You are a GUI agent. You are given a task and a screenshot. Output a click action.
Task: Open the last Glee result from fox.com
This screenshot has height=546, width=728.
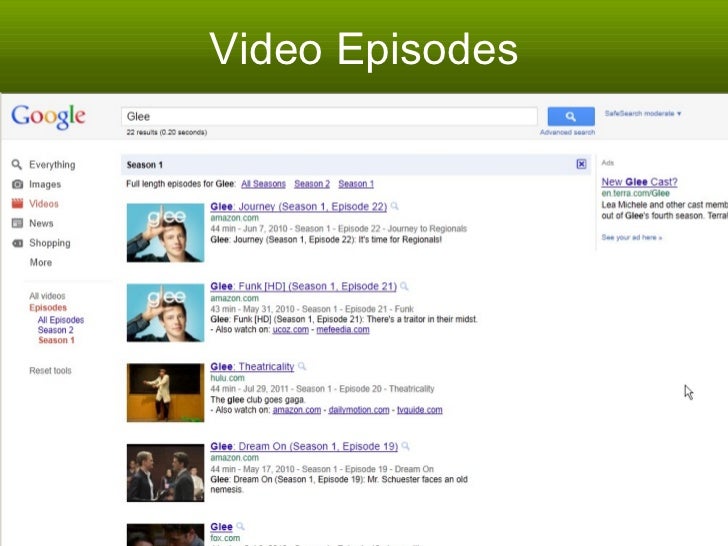pos(221,527)
